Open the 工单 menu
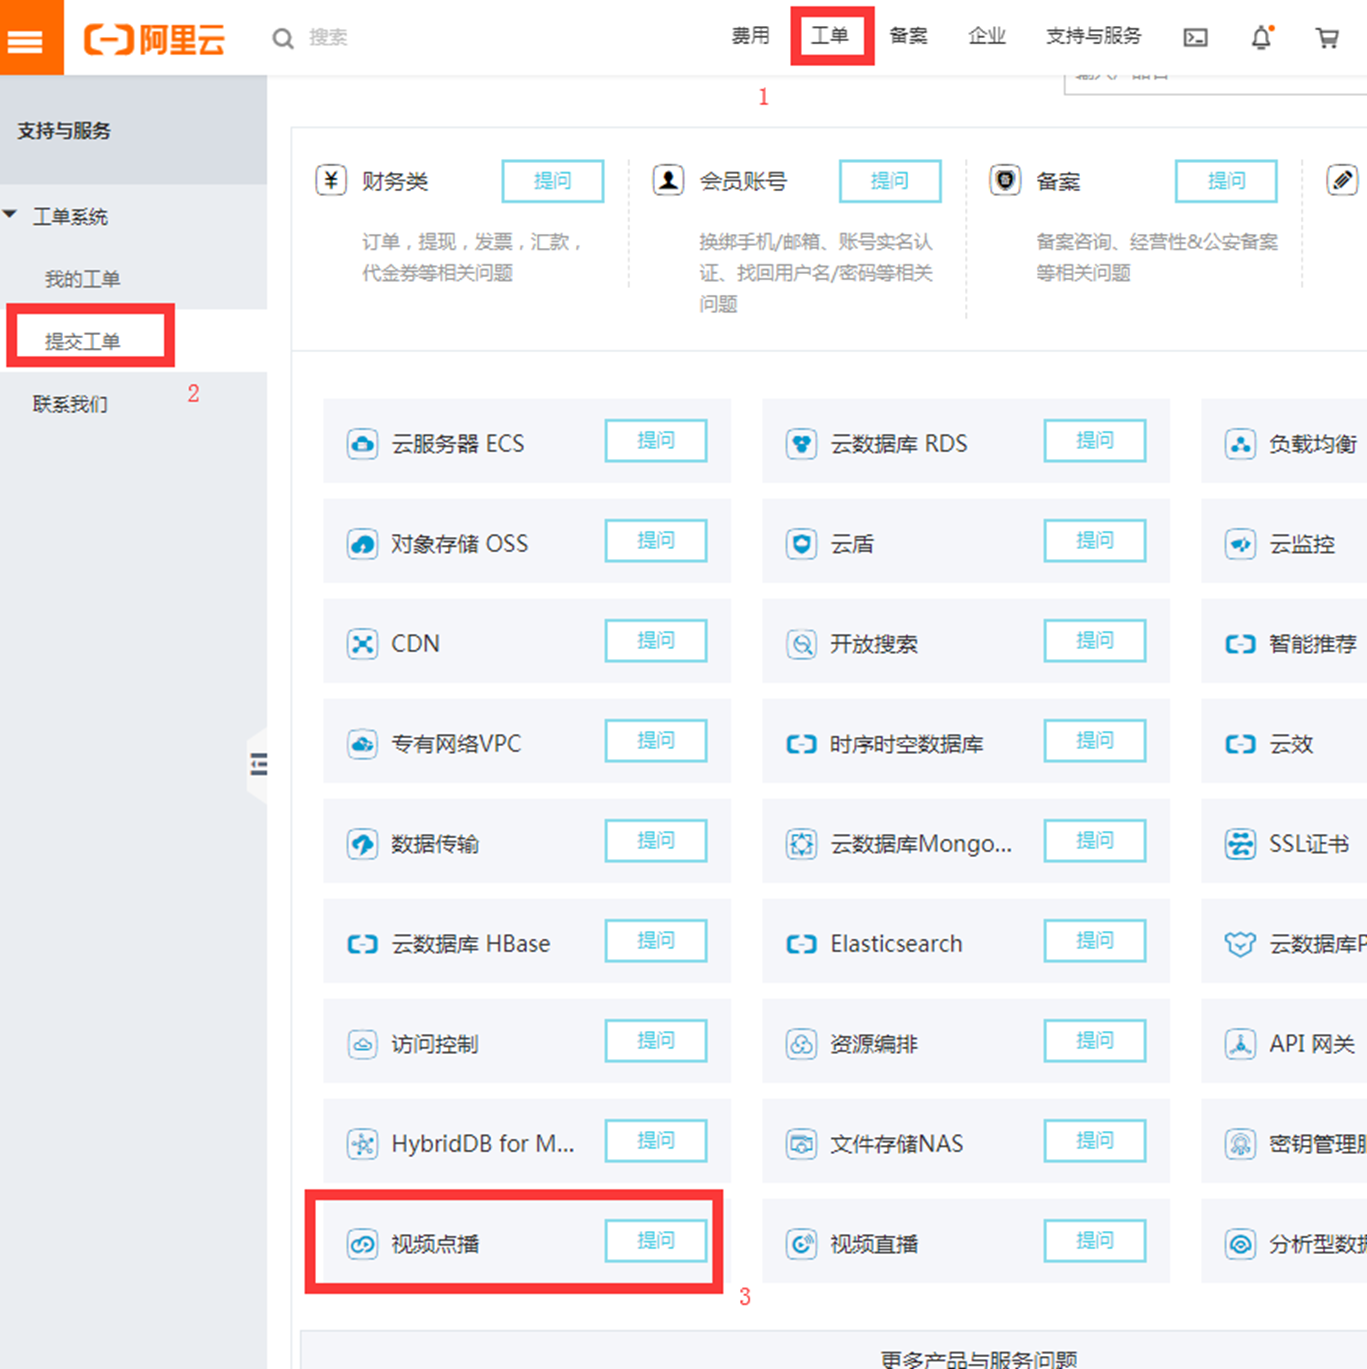Screen dimensions: 1367x1369 pos(829,37)
